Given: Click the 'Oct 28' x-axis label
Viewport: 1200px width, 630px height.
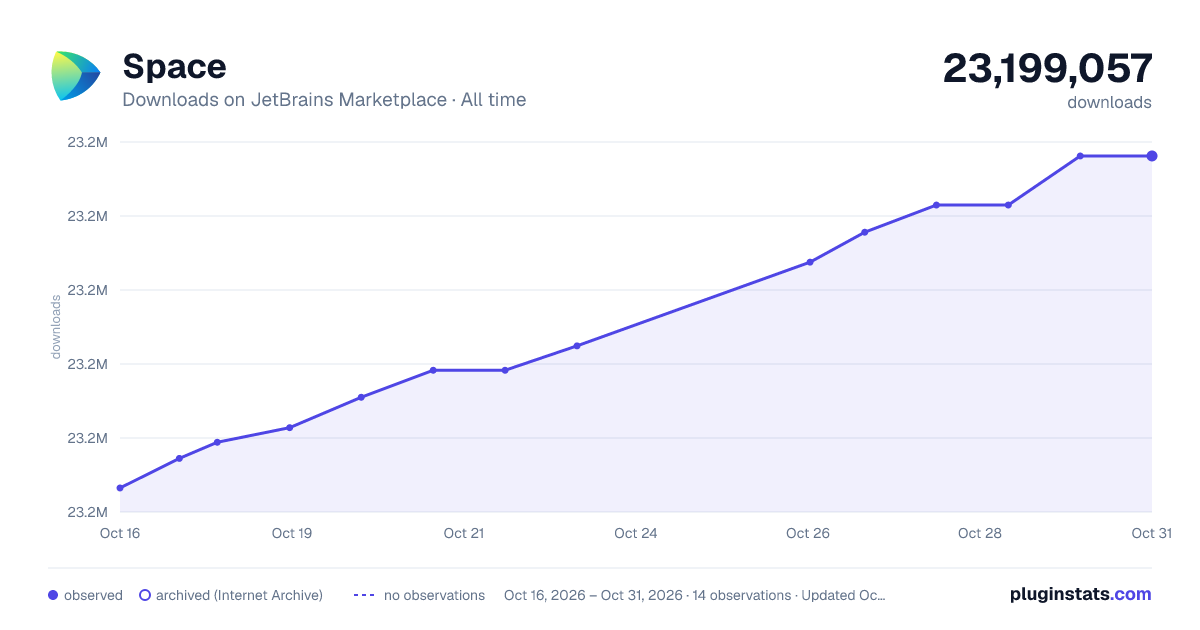Looking at the screenshot, I should tap(980, 533).
